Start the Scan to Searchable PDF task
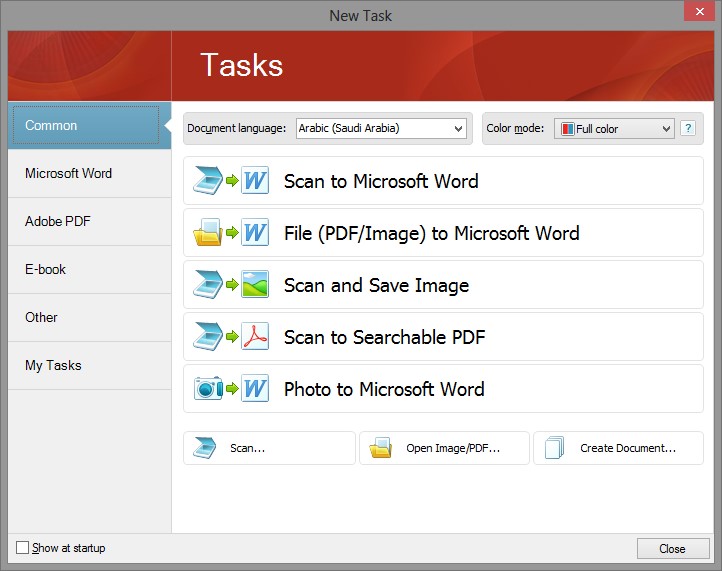This screenshot has width=722, height=571. click(443, 337)
